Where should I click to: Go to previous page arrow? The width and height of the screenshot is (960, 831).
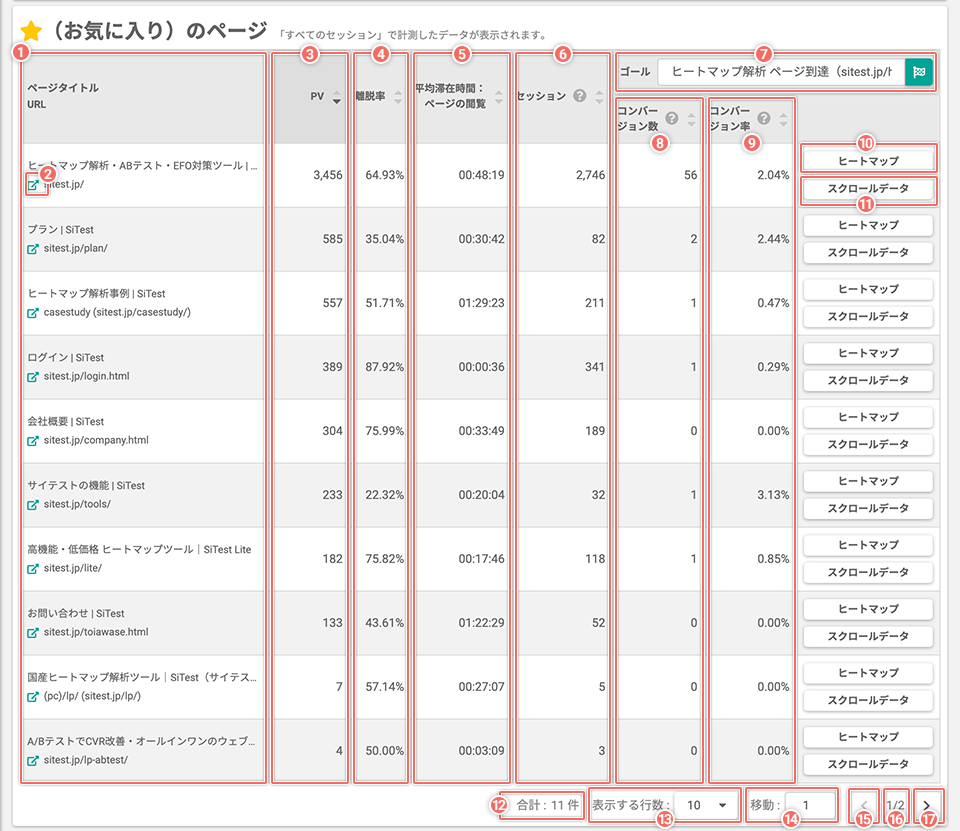click(x=864, y=805)
